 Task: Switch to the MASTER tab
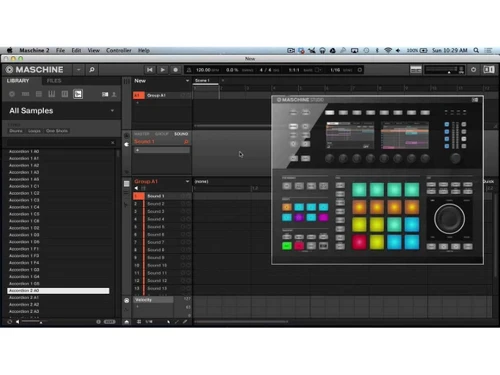pos(142,134)
